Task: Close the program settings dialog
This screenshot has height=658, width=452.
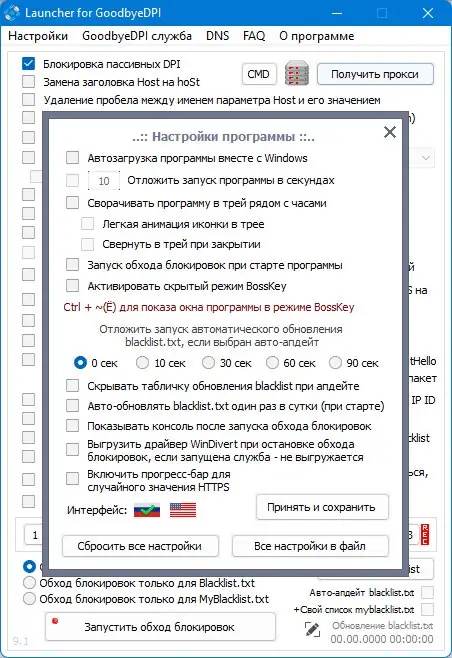Action: pyautogui.click(x=390, y=132)
